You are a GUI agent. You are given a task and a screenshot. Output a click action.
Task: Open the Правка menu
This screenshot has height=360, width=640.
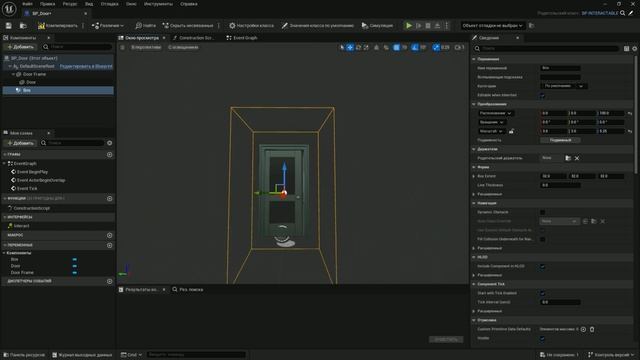point(47,4)
